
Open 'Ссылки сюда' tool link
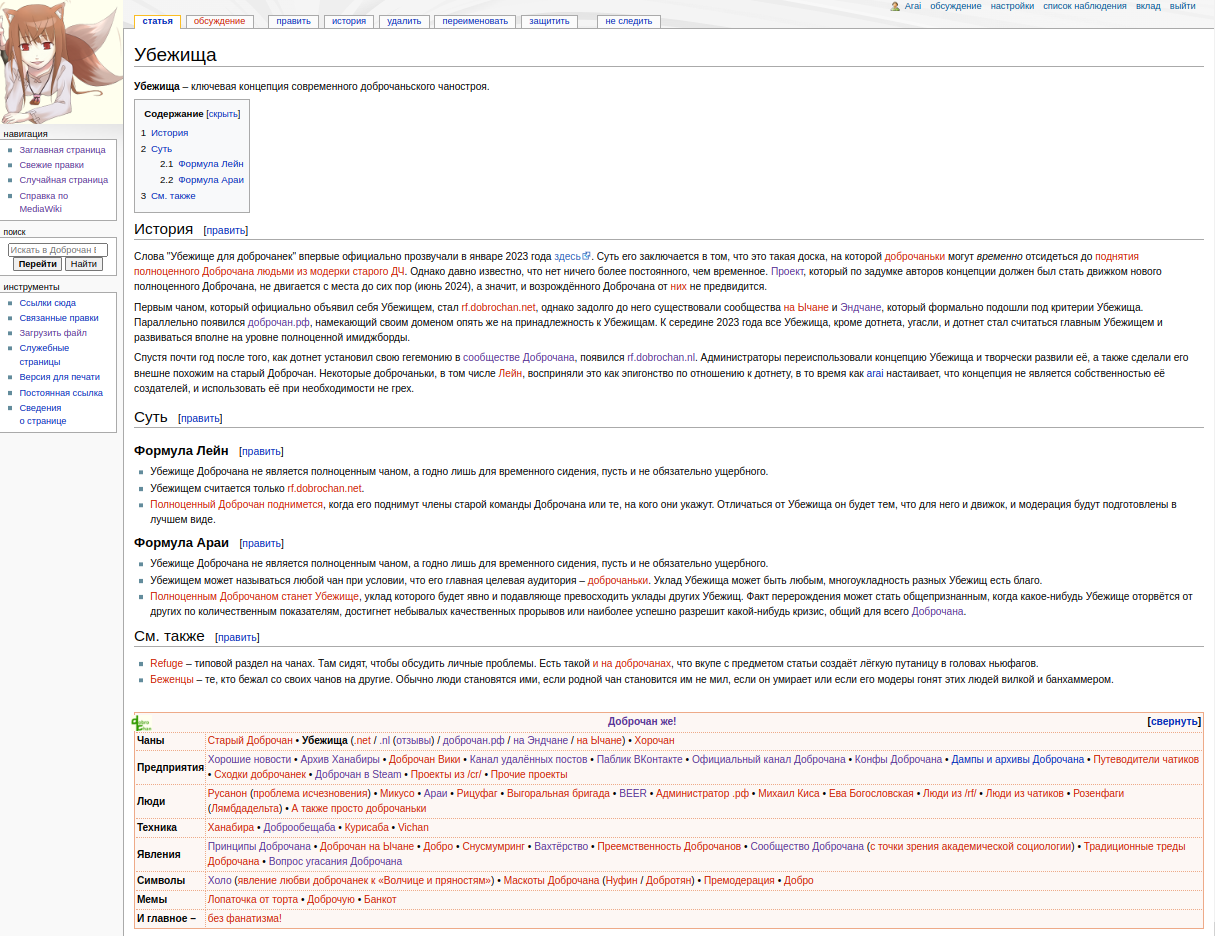(x=47, y=303)
